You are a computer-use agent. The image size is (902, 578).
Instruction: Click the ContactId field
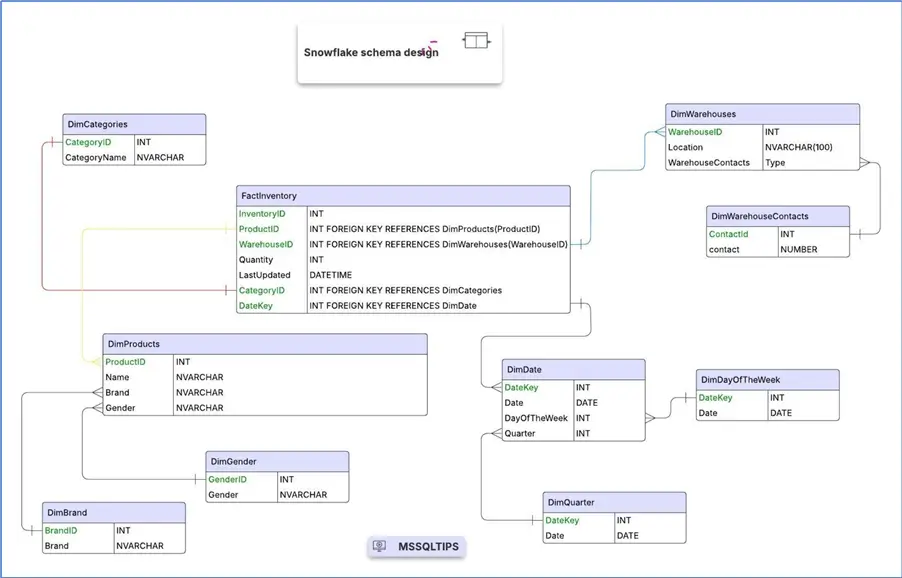pos(728,234)
